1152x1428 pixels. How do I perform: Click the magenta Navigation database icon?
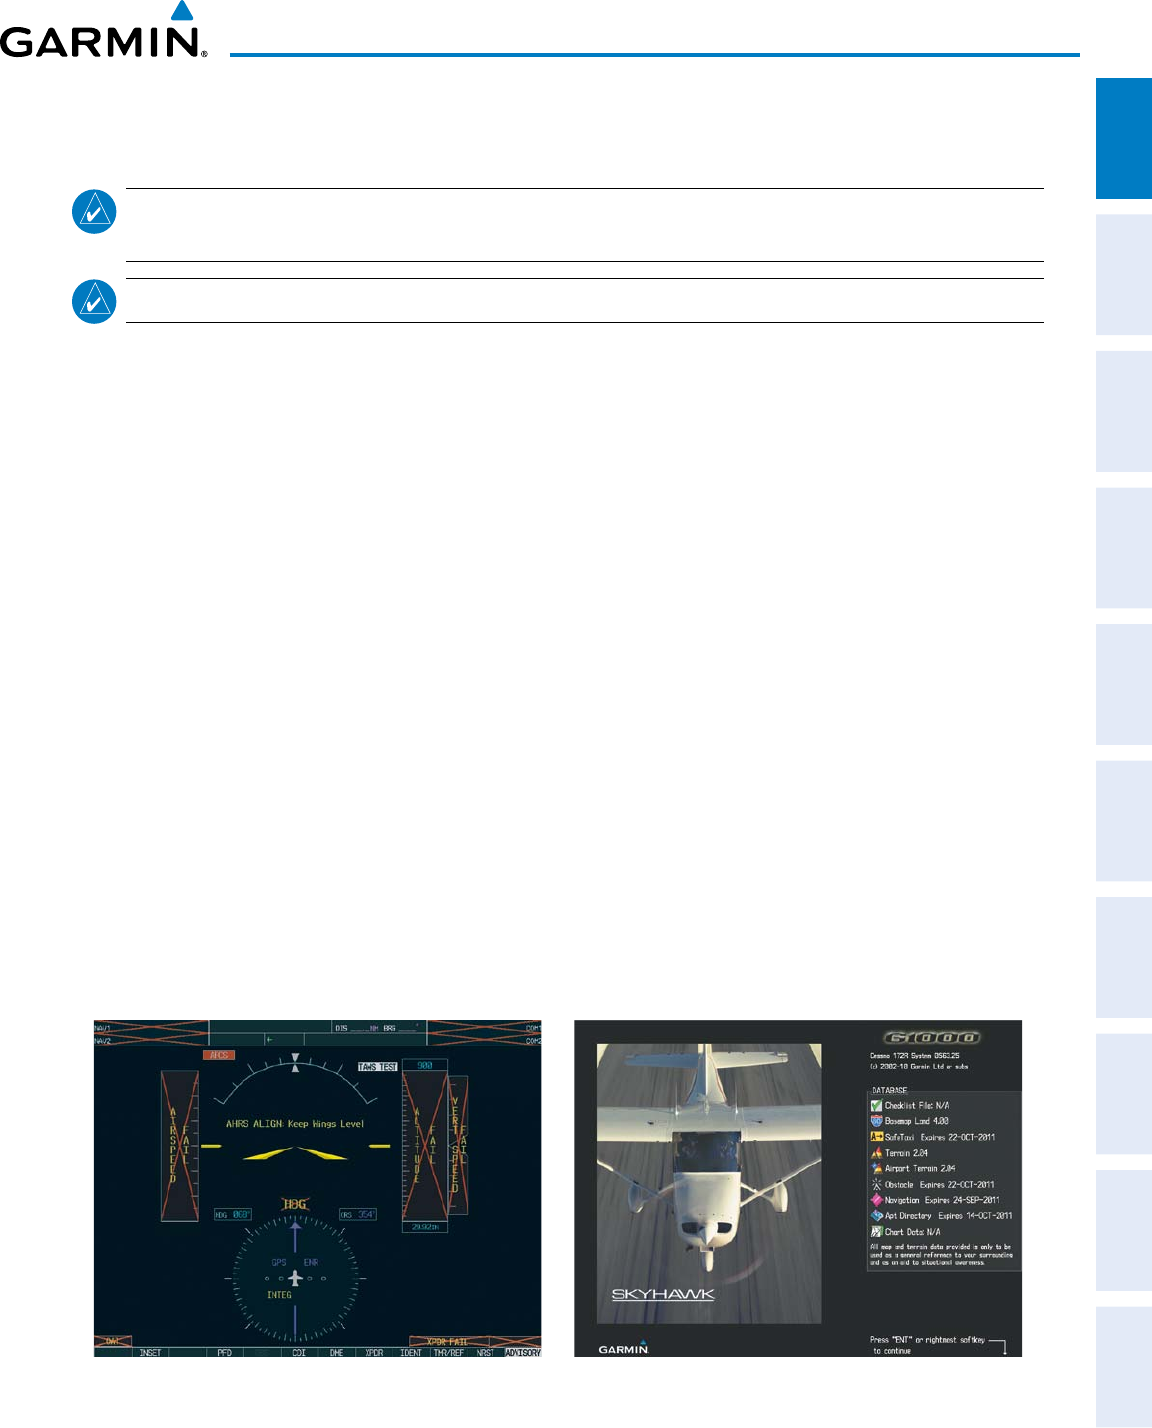coord(877,1200)
